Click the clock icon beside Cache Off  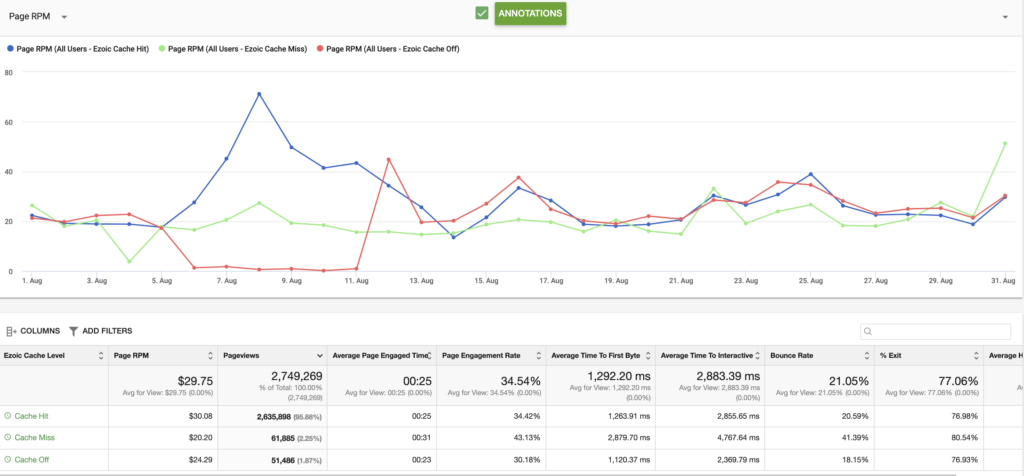8,460
